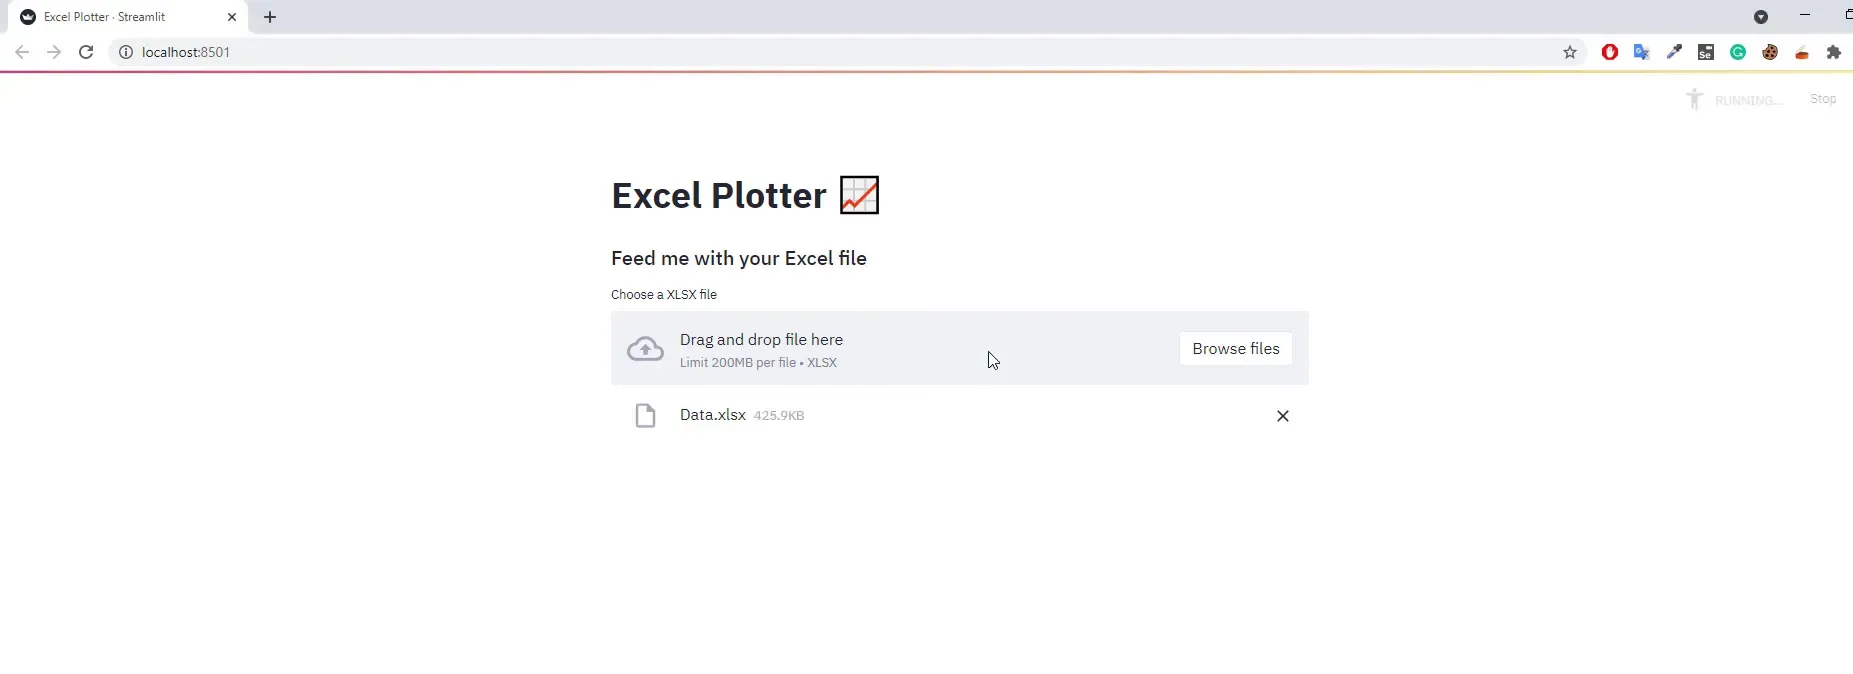Click the Data.xlsx file document icon
The width and height of the screenshot is (1853, 674).
click(x=646, y=415)
